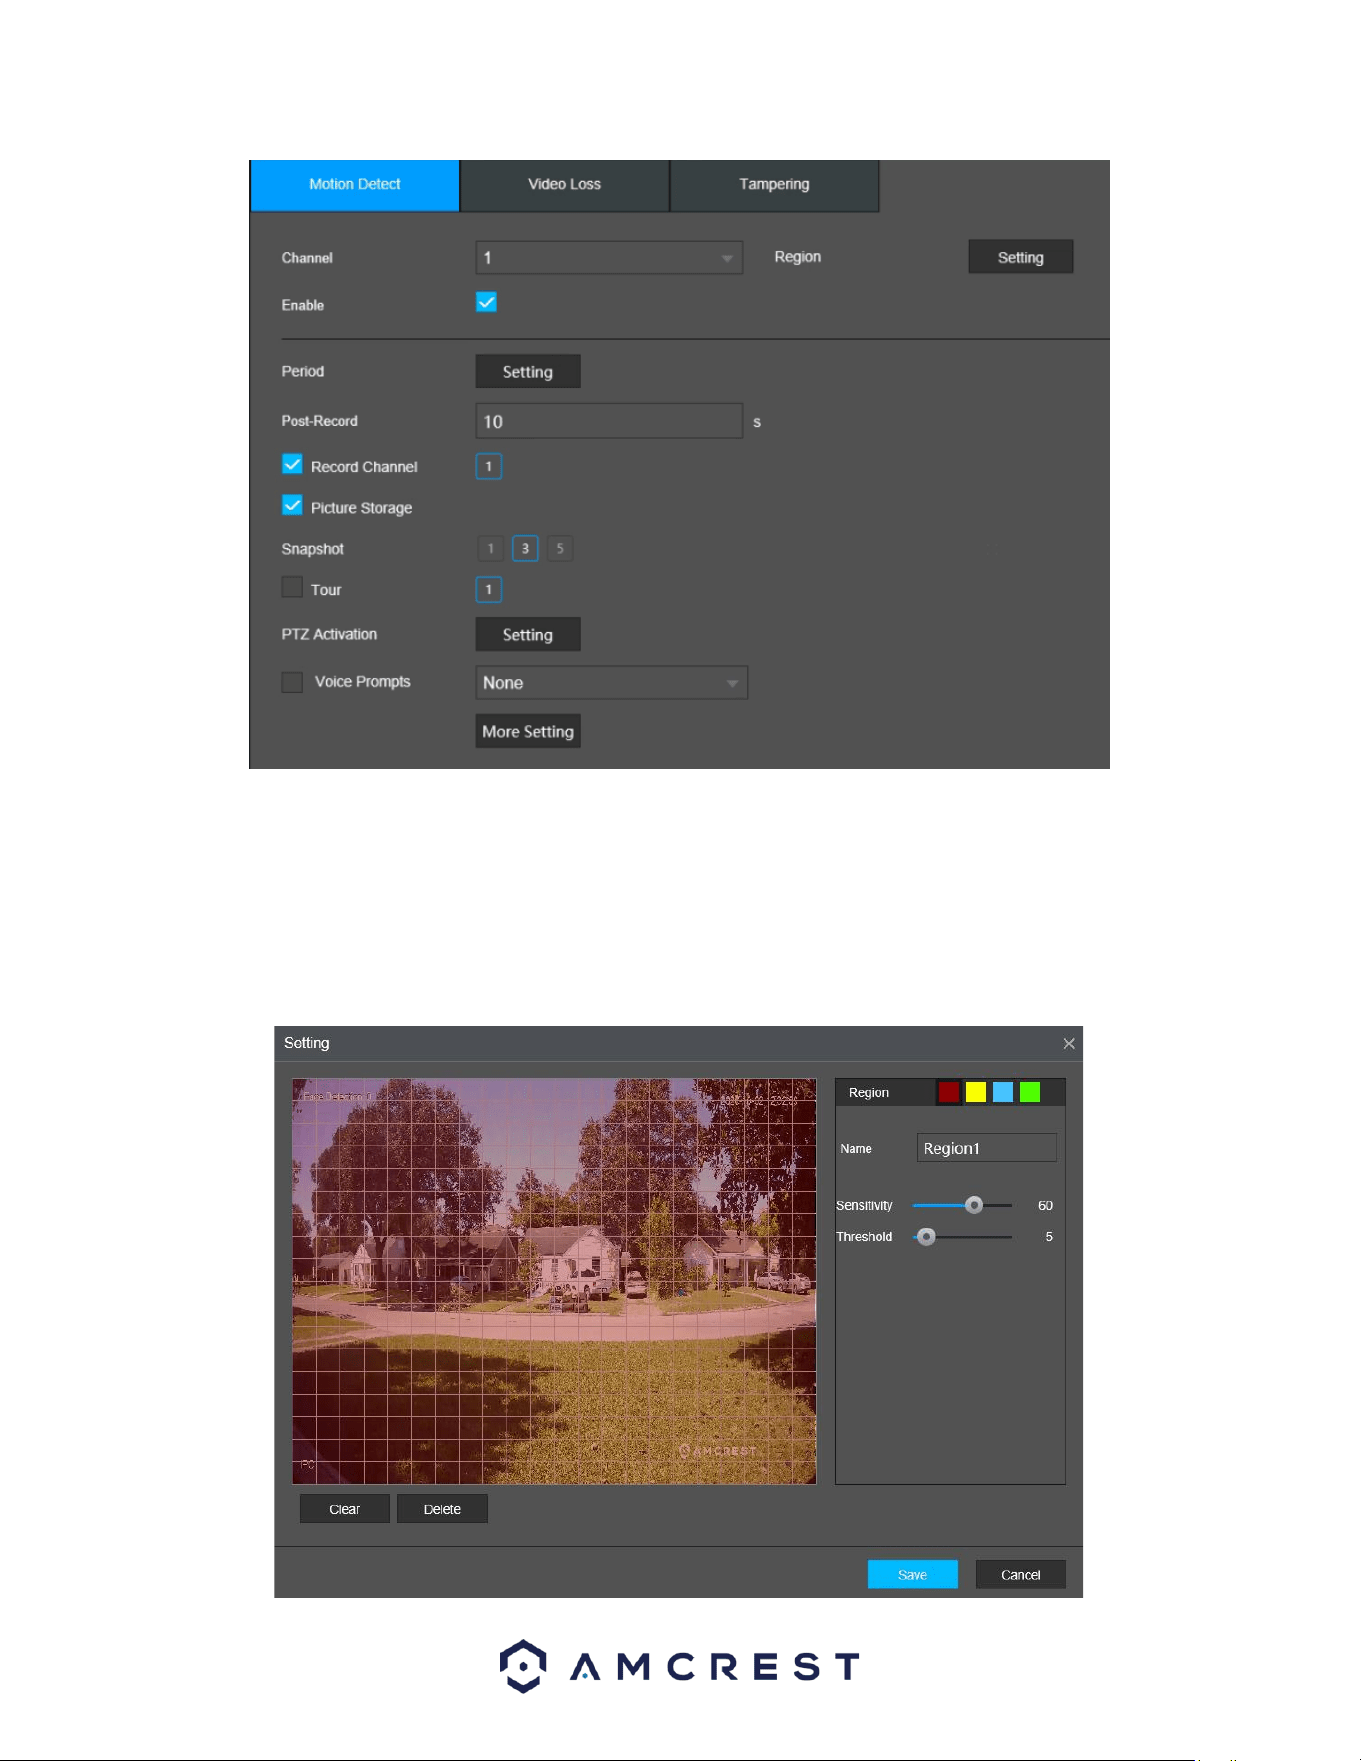Select Snapshot count 3
1361x1761 pixels.
[526, 549]
